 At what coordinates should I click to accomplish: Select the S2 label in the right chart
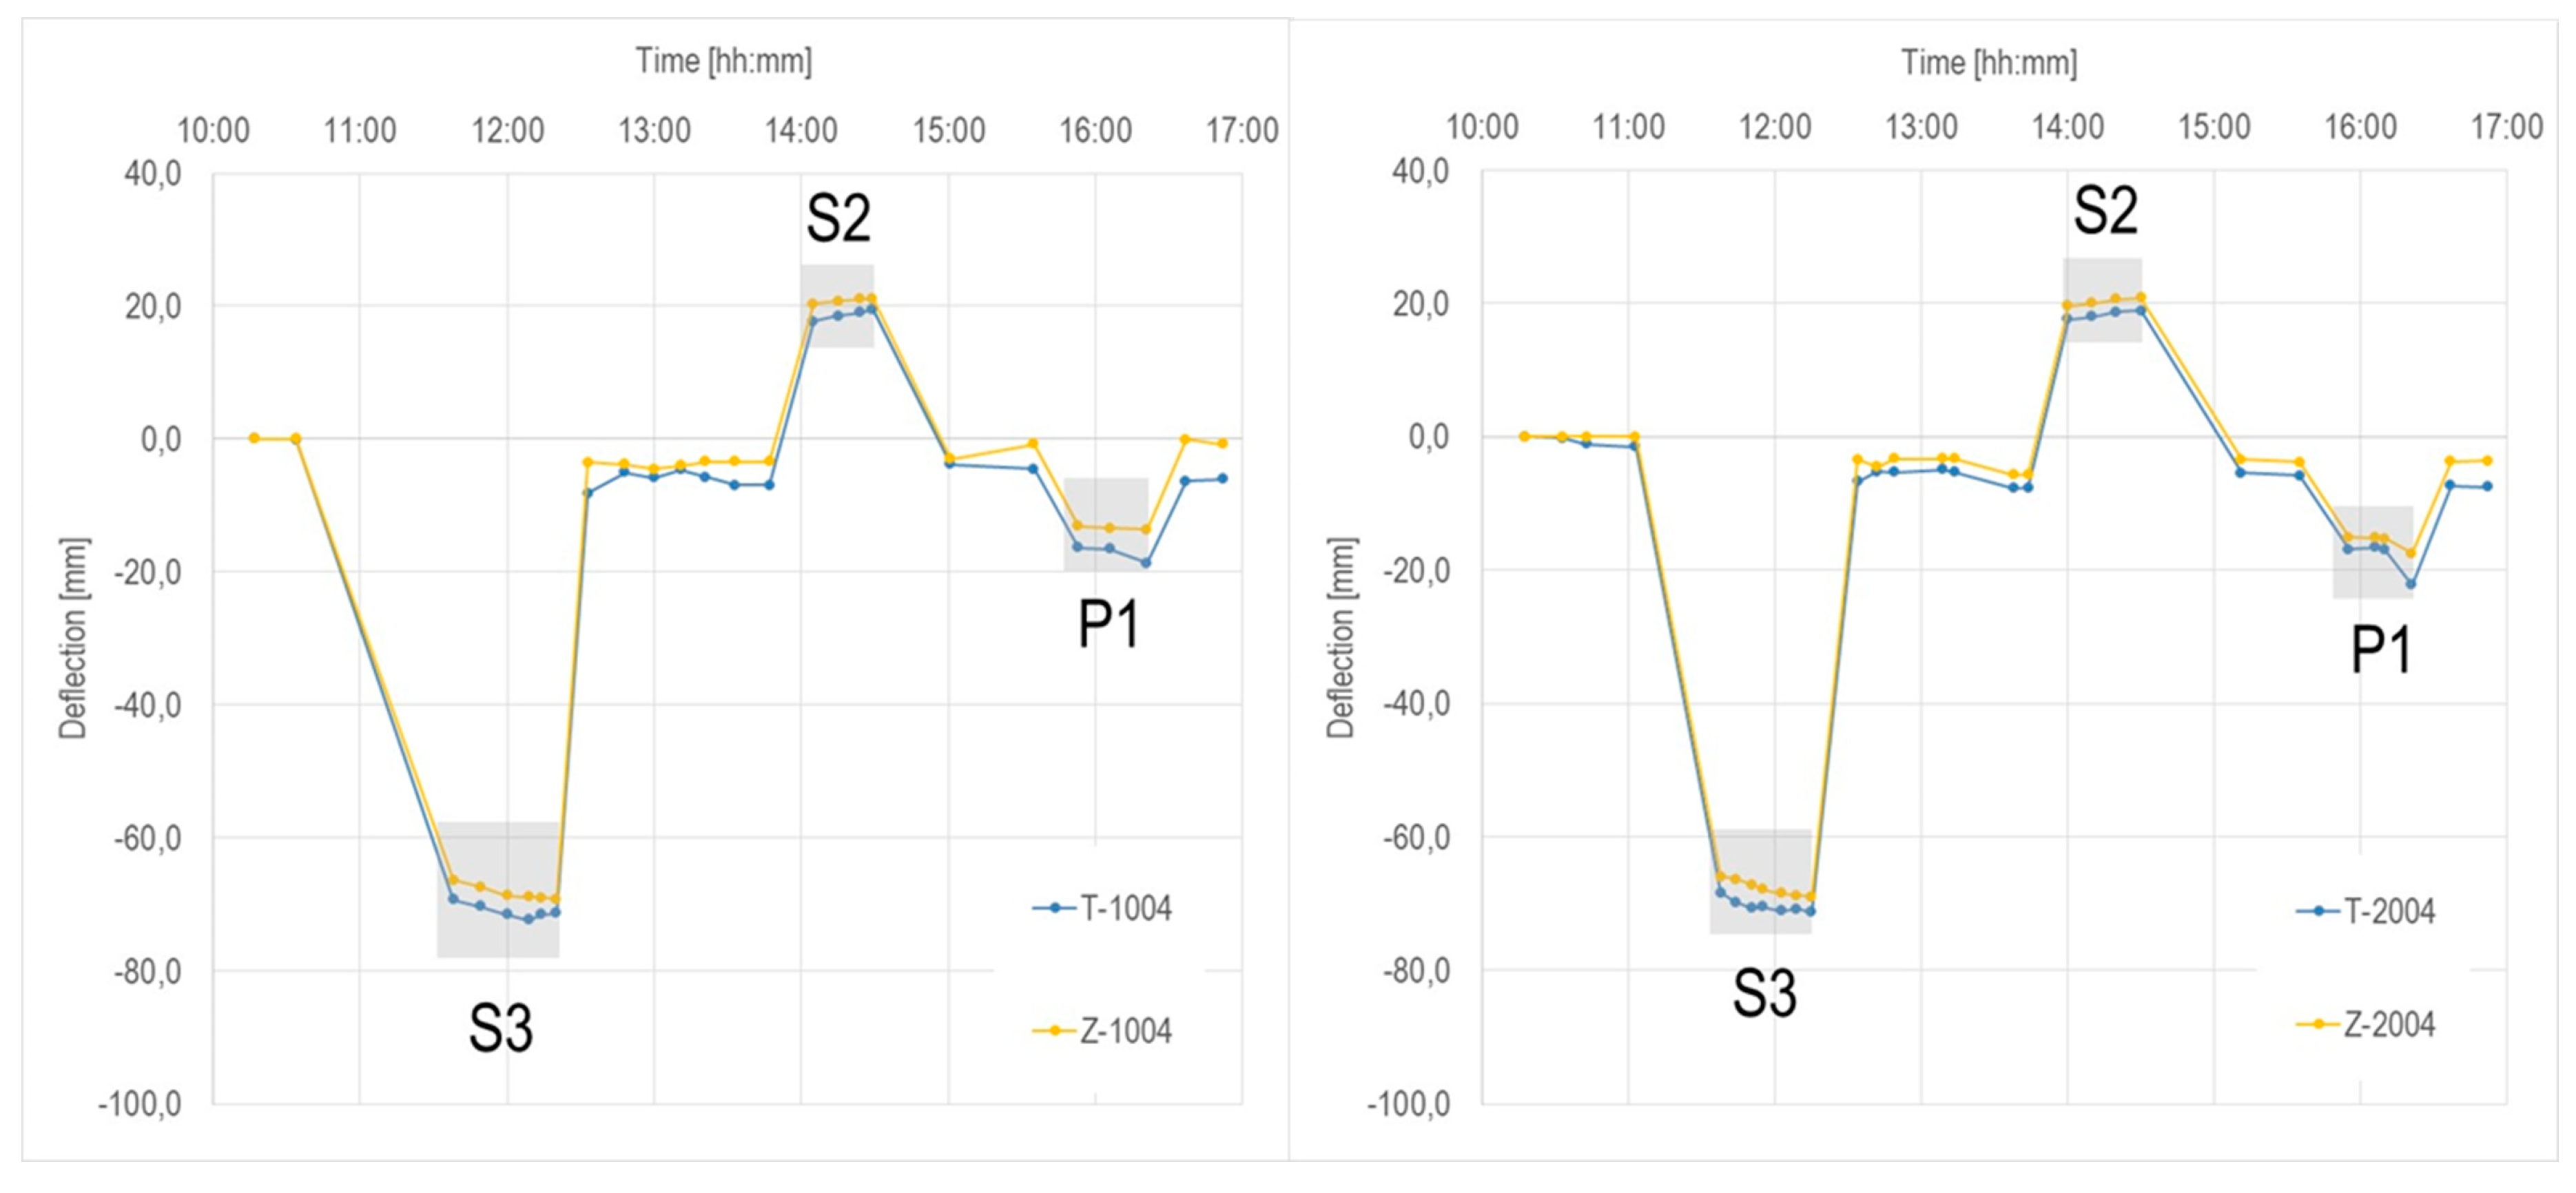coord(2105,211)
